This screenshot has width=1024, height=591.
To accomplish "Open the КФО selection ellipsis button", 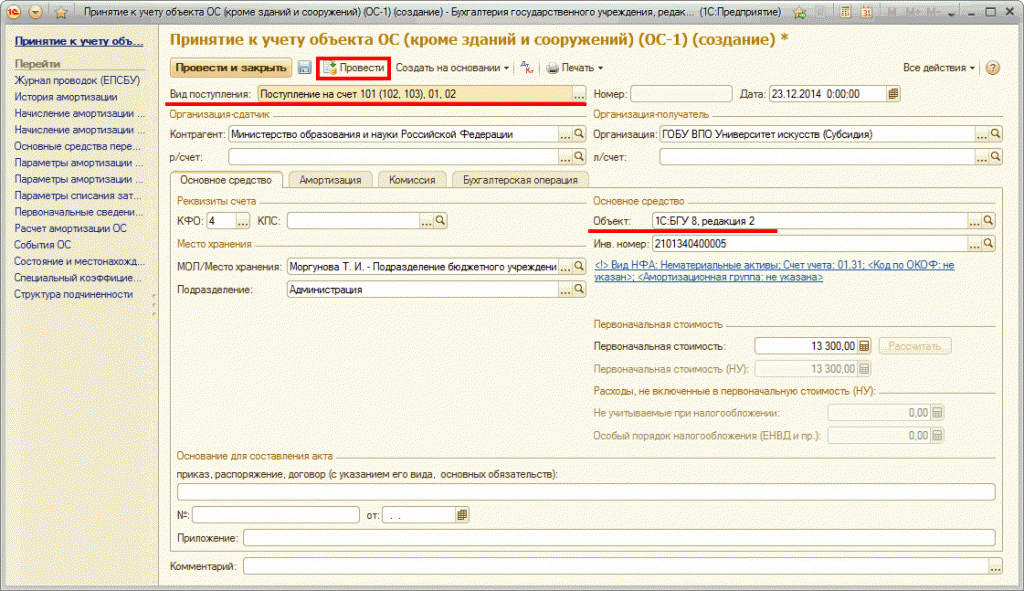I will [242, 221].
